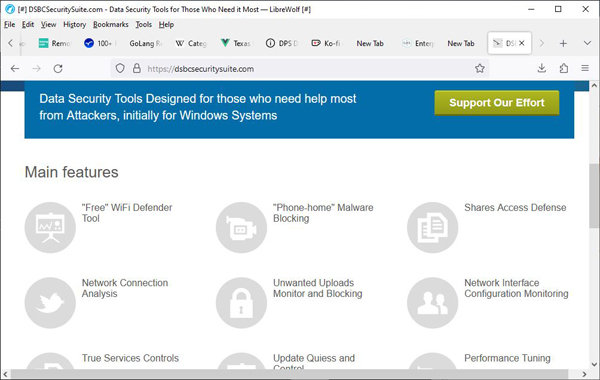600x380 pixels.
Task: Select the New Tab next to Ko-fi
Action: 370,43
